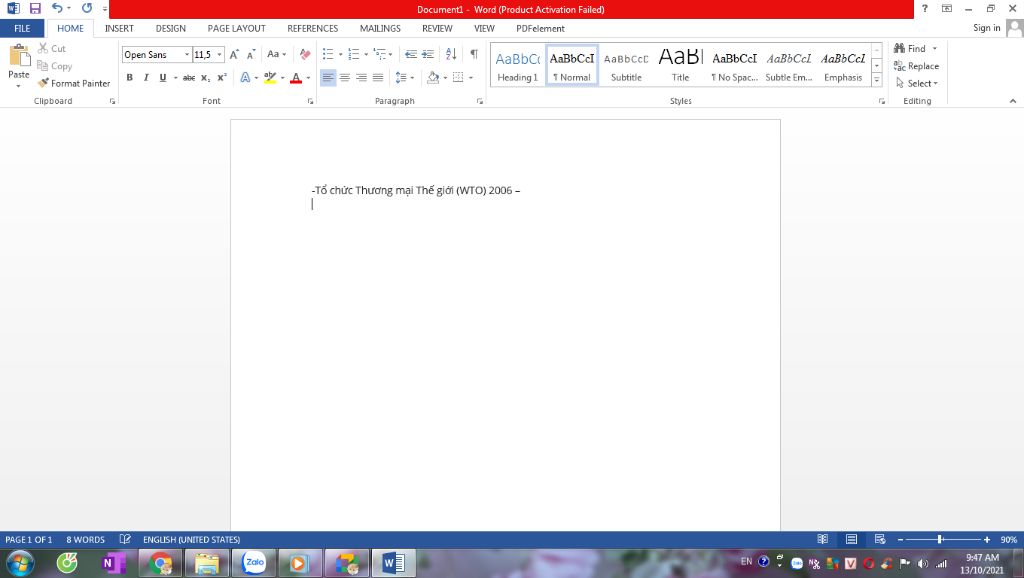
Task: Switch to the REFERENCES tab
Action: (x=313, y=28)
